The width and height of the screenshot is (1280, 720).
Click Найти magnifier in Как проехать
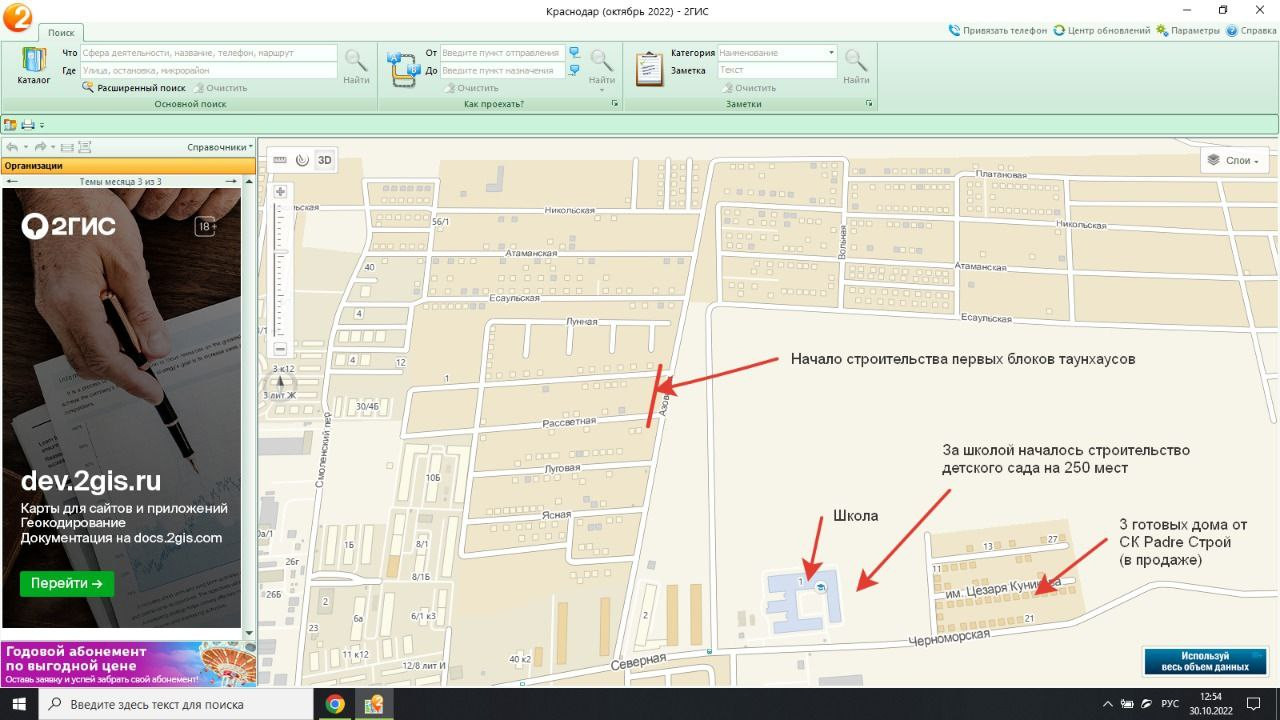602,66
